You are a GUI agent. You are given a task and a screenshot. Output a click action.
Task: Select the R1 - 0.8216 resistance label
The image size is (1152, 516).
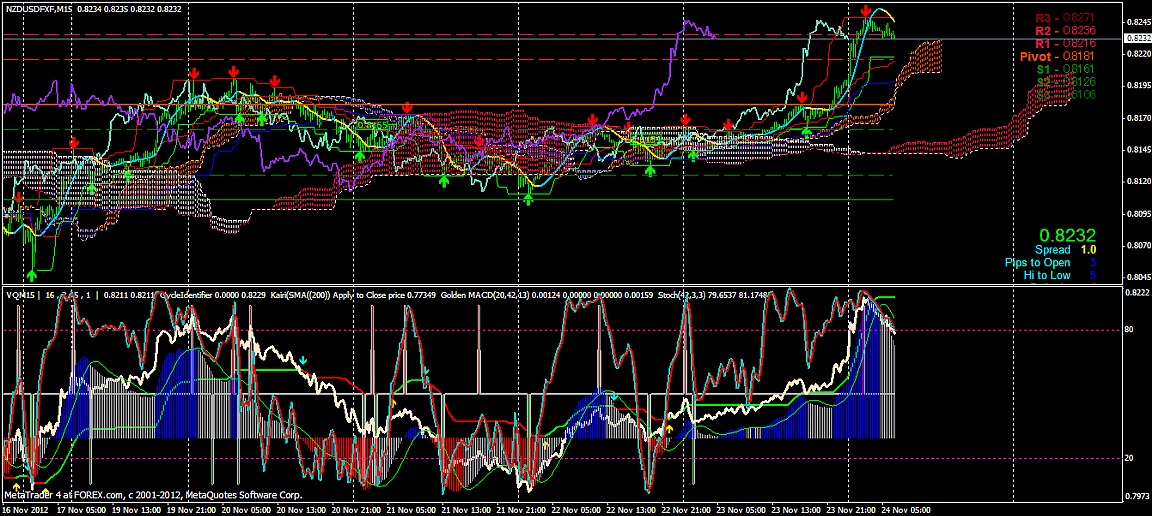point(1065,43)
